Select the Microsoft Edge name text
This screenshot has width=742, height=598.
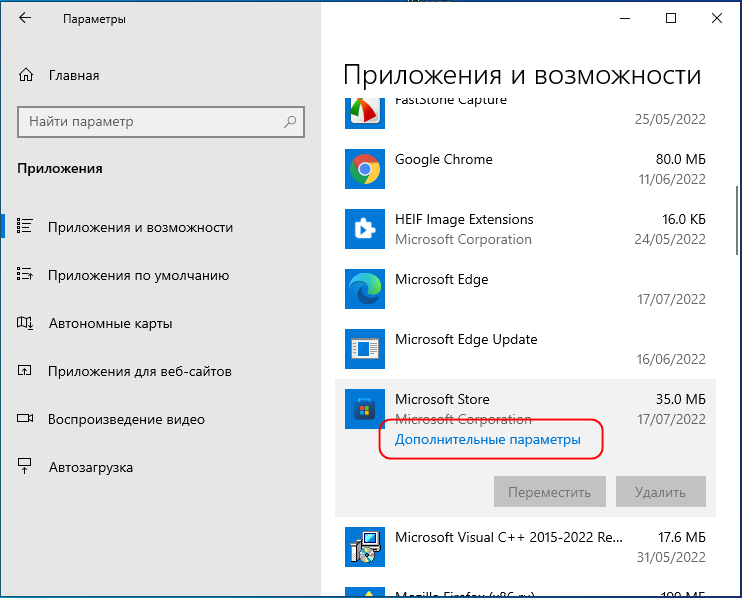(x=442, y=280)
